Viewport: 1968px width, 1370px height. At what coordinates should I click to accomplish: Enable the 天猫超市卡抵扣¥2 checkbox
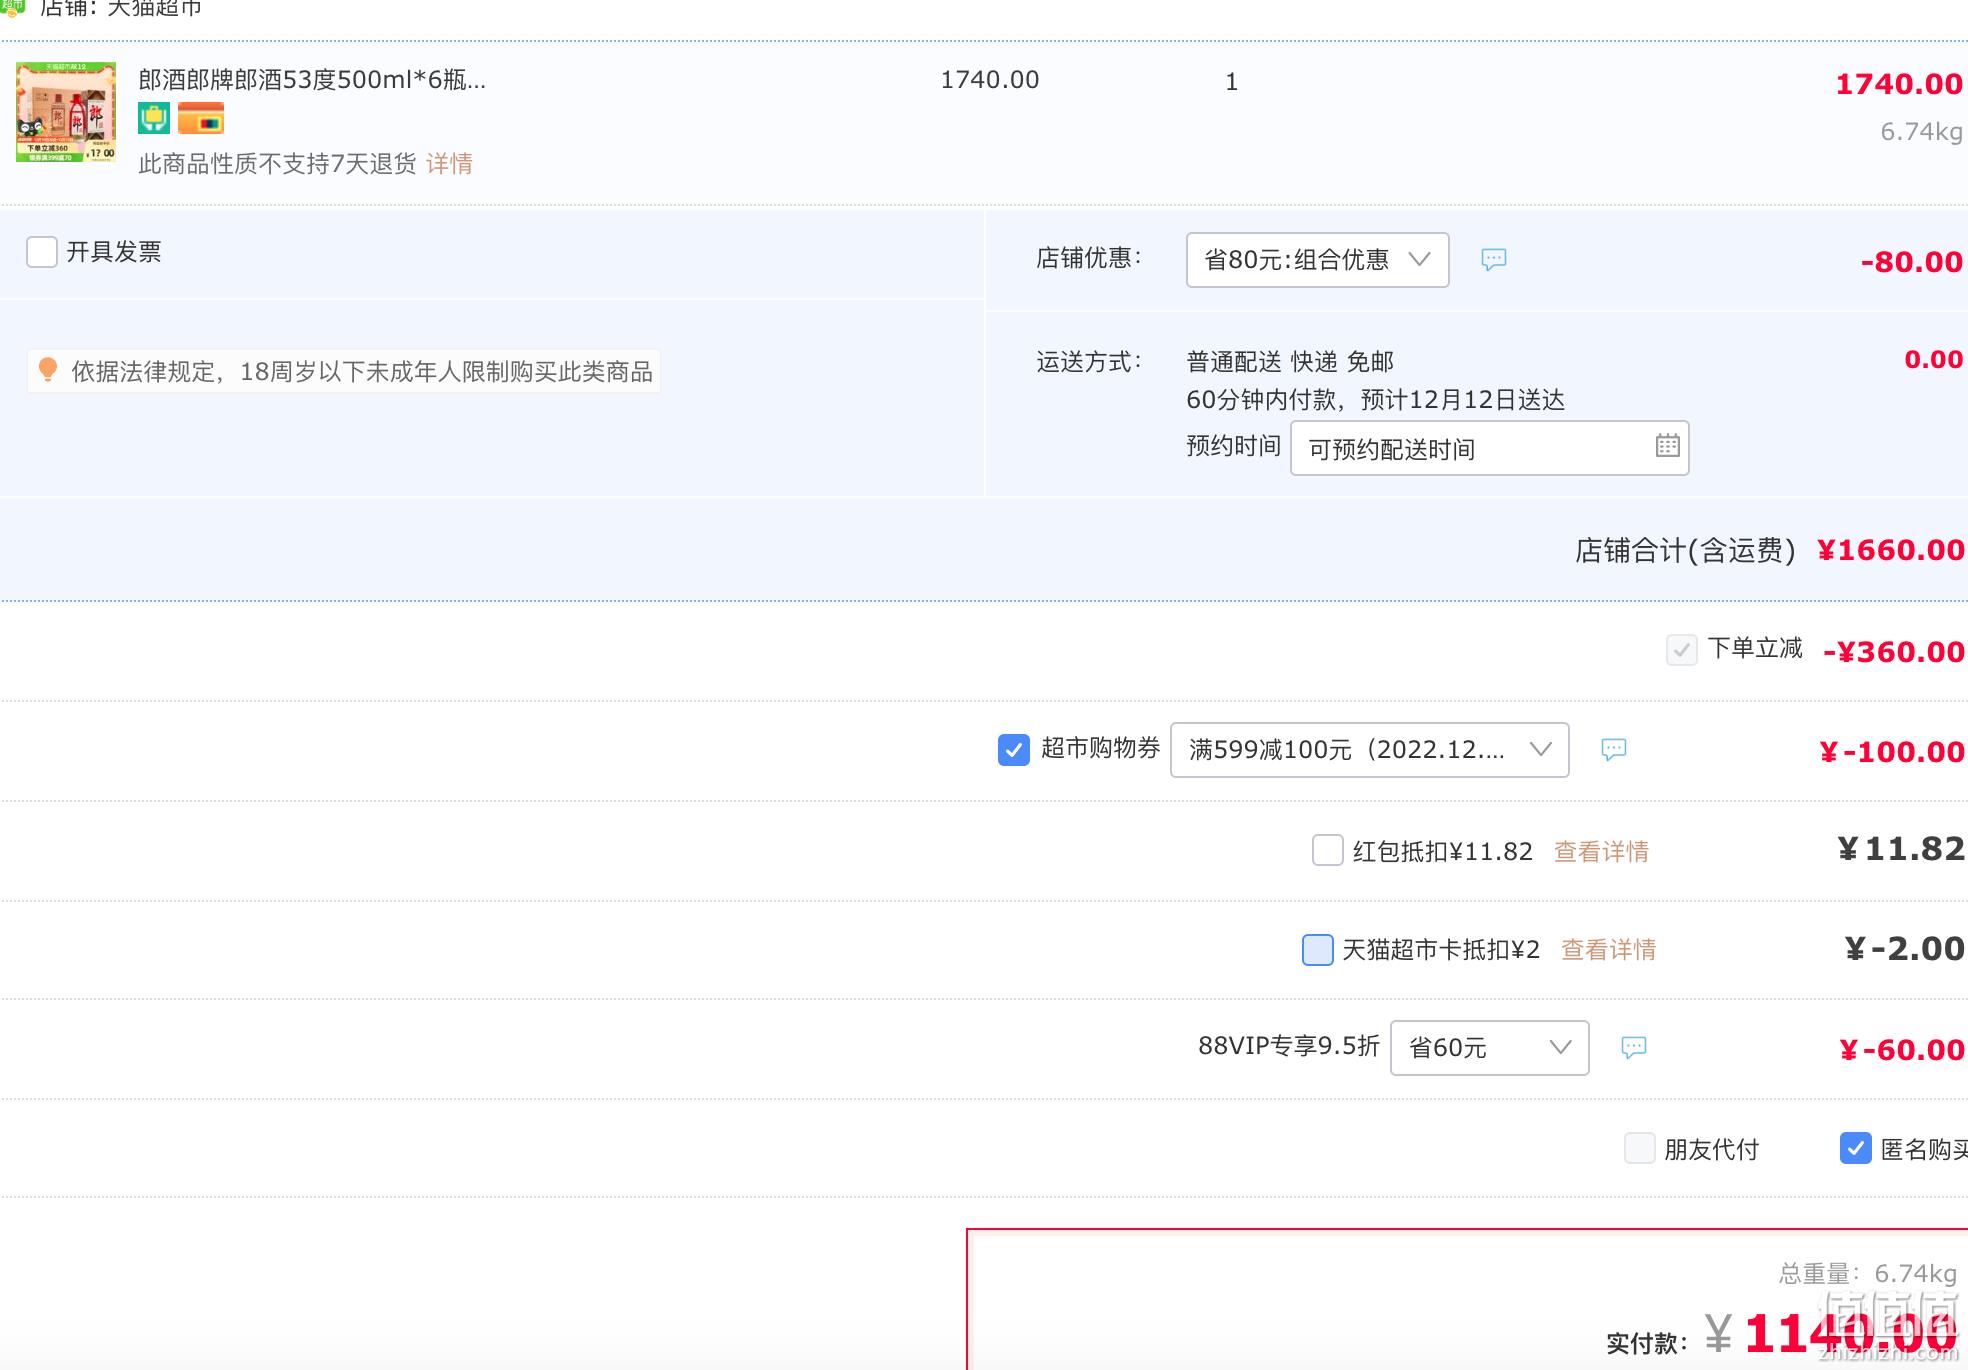(1318, 950)
